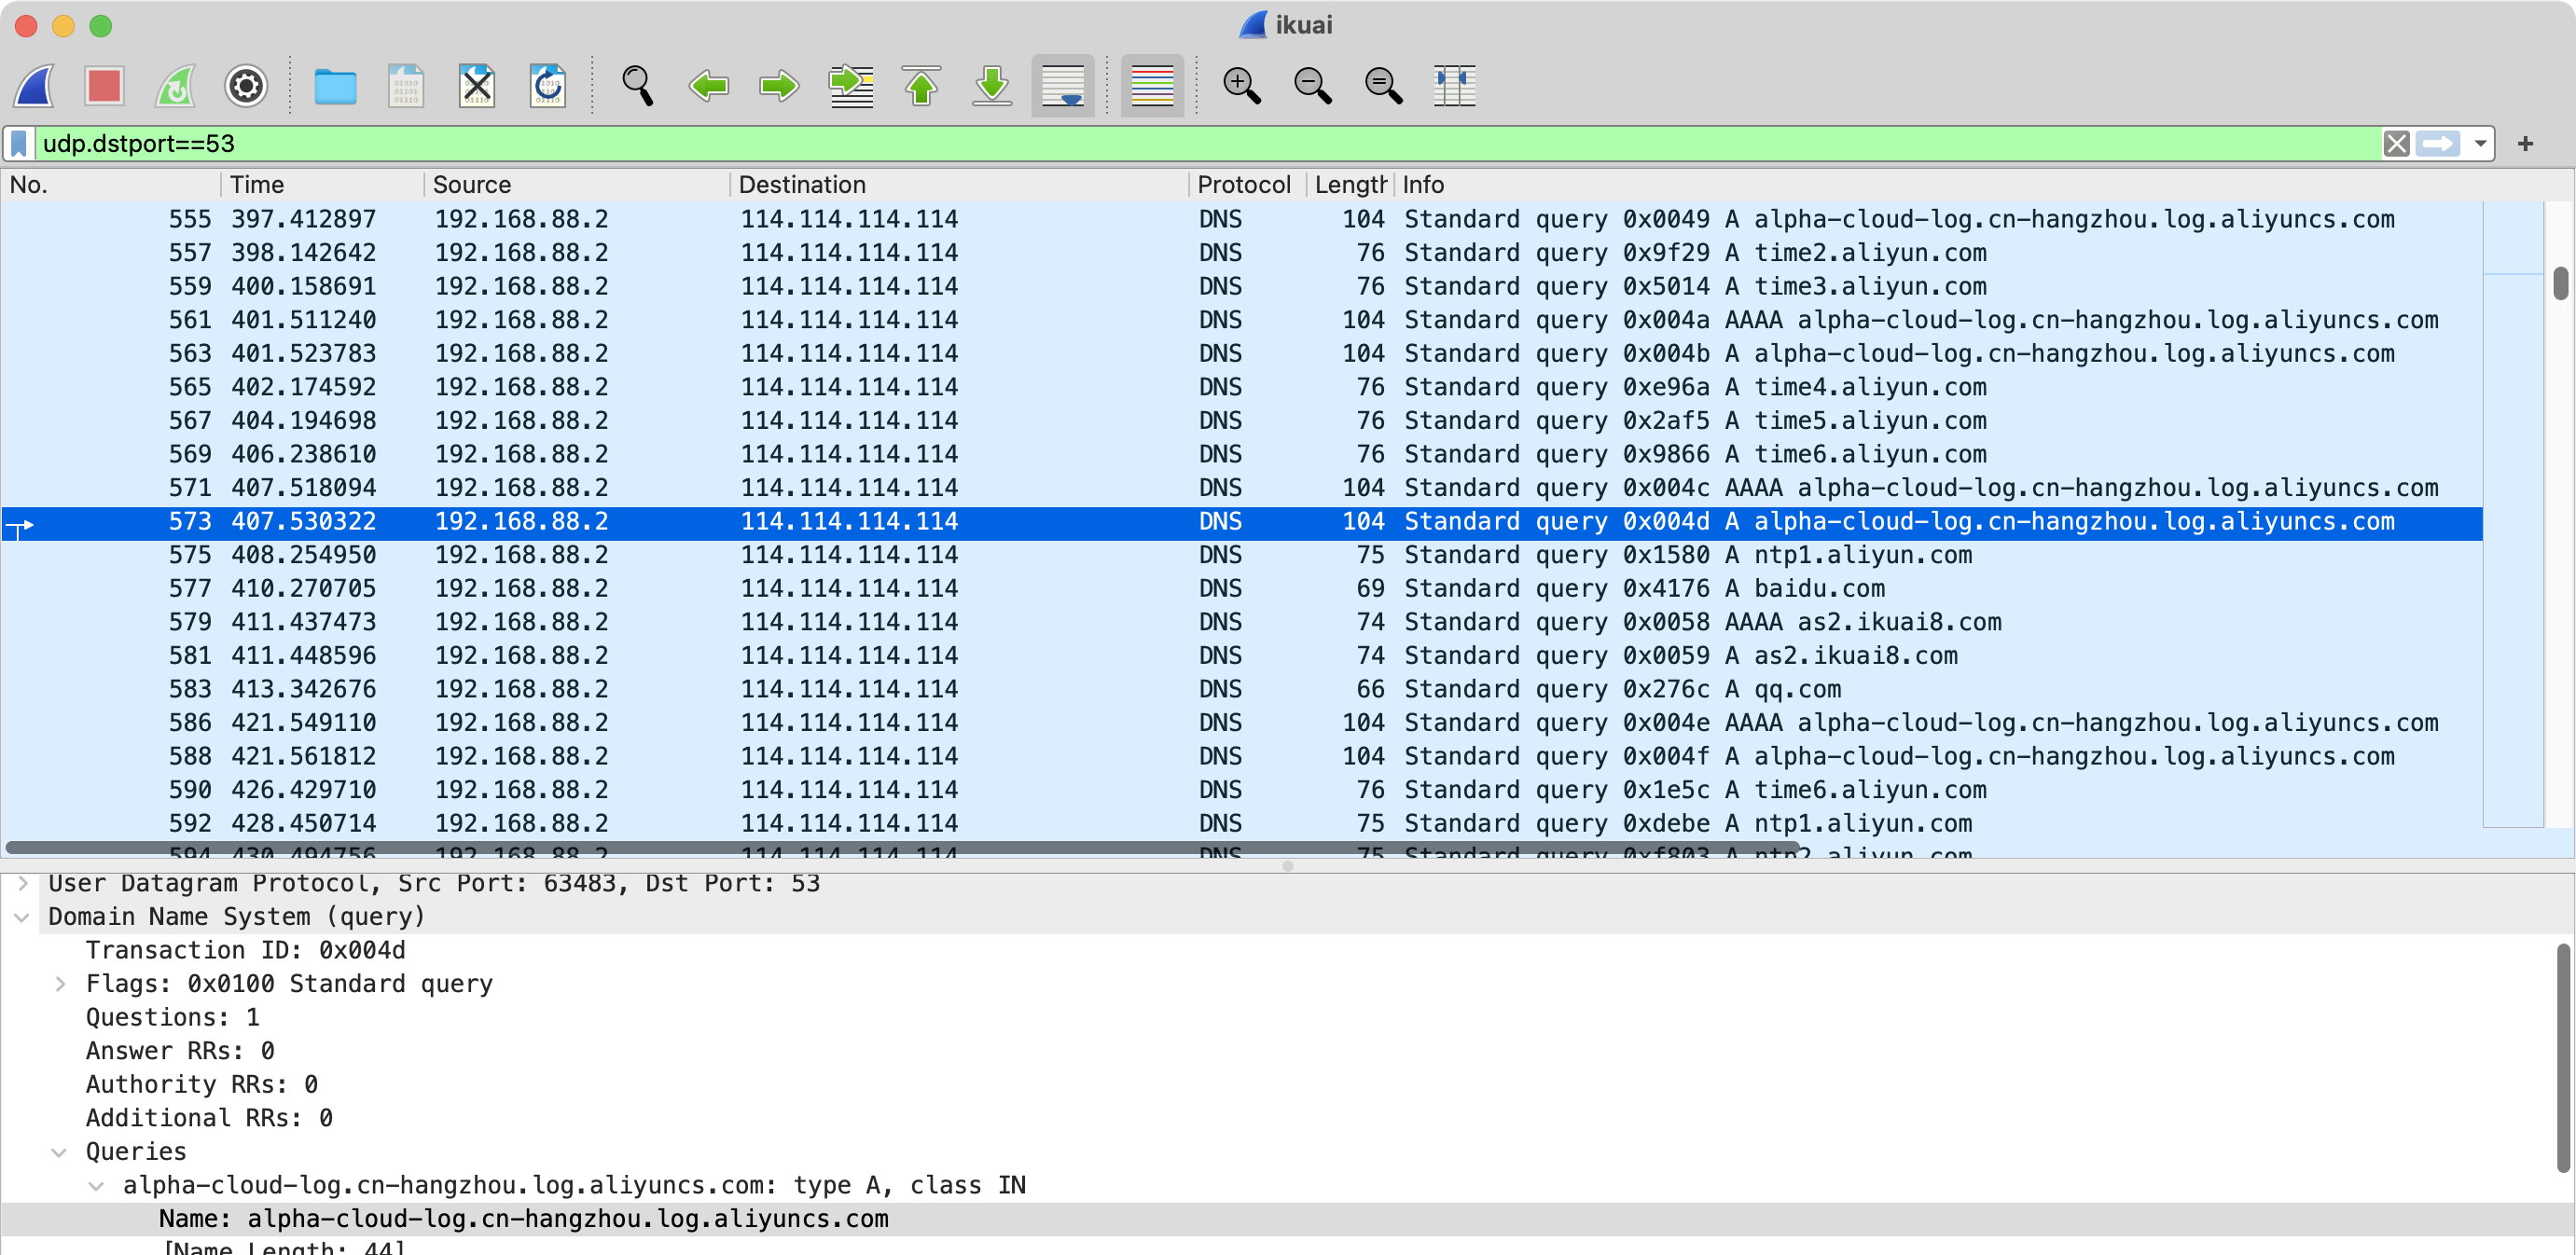The width and height of the screenshot is (2576, 1255).
Task: Go to first packet arrow icon
Action: 921,86
